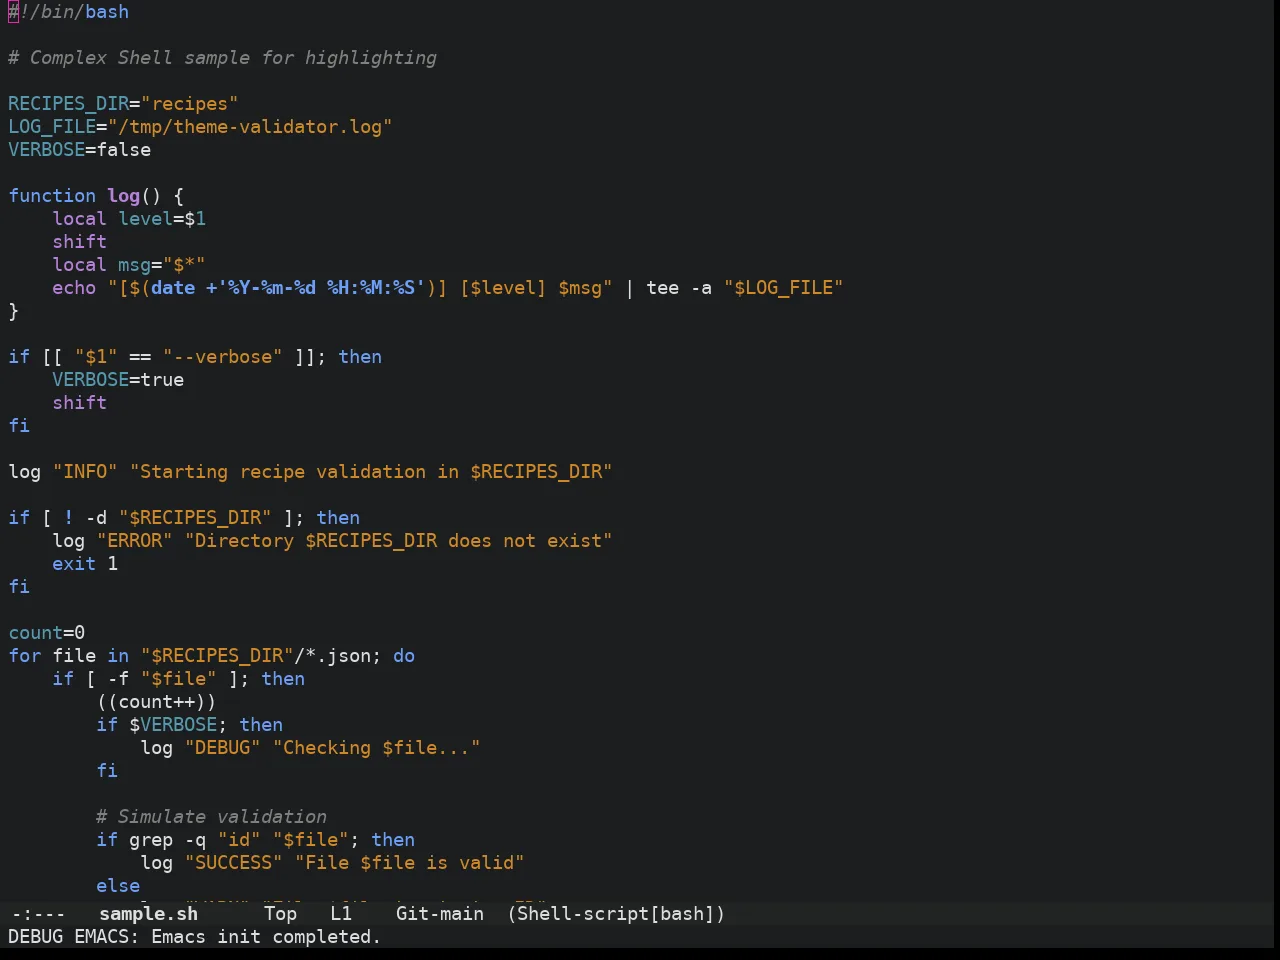Place cursor on the shebang line
Screen dimensions: 1280x960
click(x=68, y=12)
